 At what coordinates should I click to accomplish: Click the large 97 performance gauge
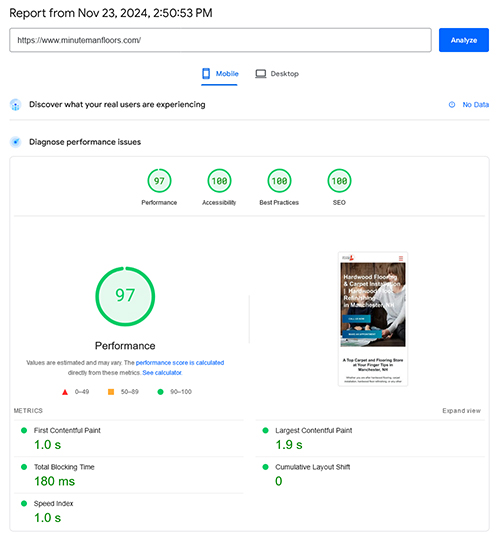tap(125, 296)
